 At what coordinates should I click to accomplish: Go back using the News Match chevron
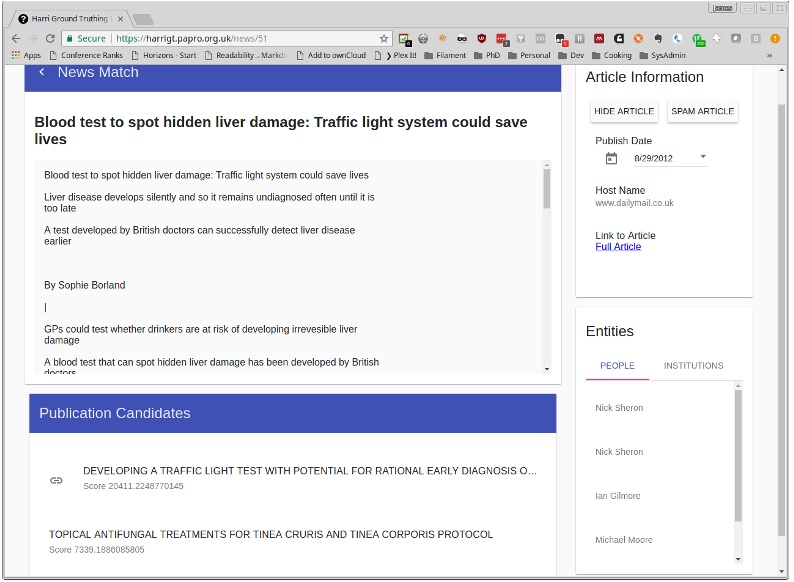(x=42, y=72)
